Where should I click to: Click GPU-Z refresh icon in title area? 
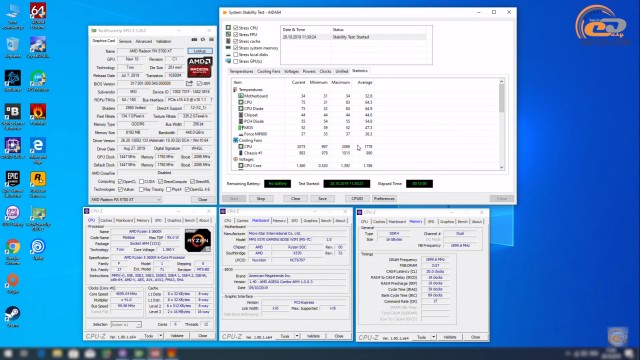(x=203, y=40)
